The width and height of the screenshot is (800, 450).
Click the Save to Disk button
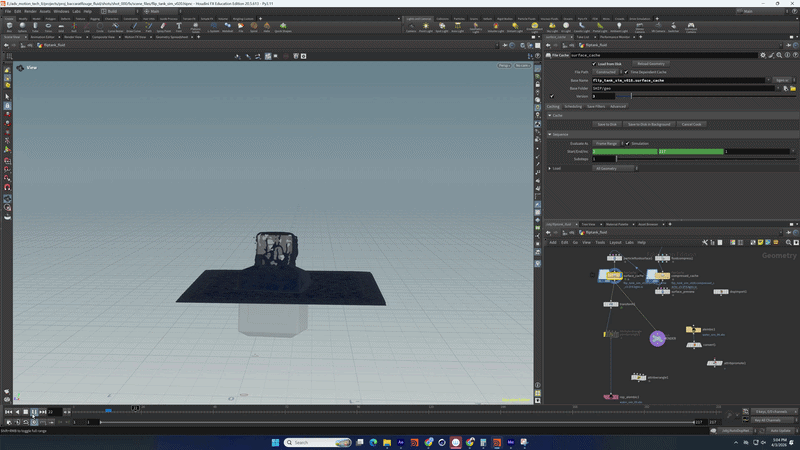click(x=606, y=124)
